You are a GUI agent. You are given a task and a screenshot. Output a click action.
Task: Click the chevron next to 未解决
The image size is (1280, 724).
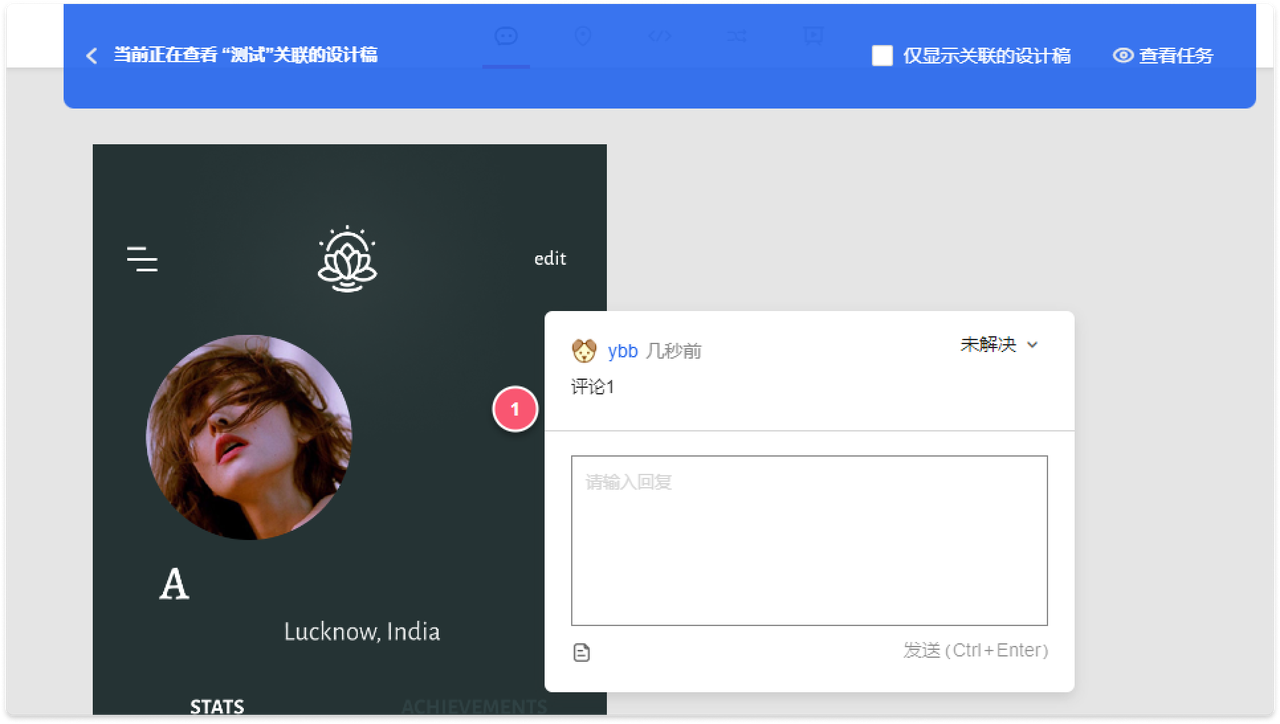[x=1033, y=345]
